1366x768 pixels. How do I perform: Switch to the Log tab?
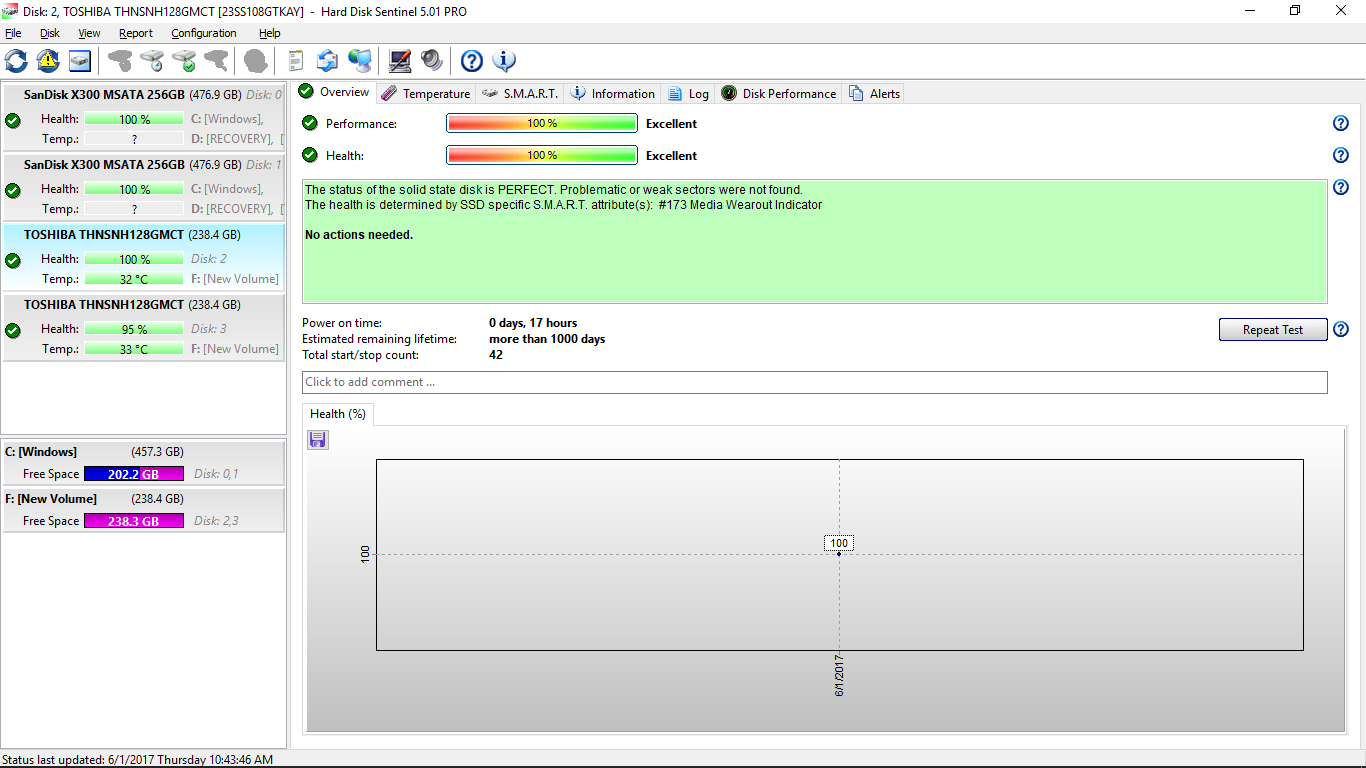point(688,93)
